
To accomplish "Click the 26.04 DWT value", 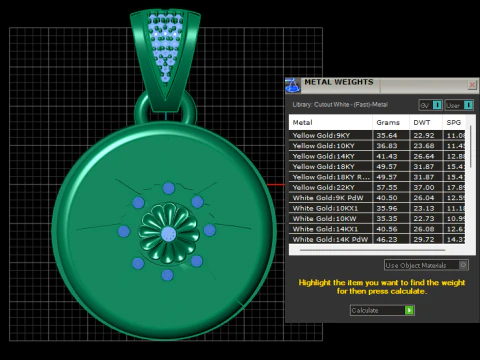I will click(x=424, y=198).
